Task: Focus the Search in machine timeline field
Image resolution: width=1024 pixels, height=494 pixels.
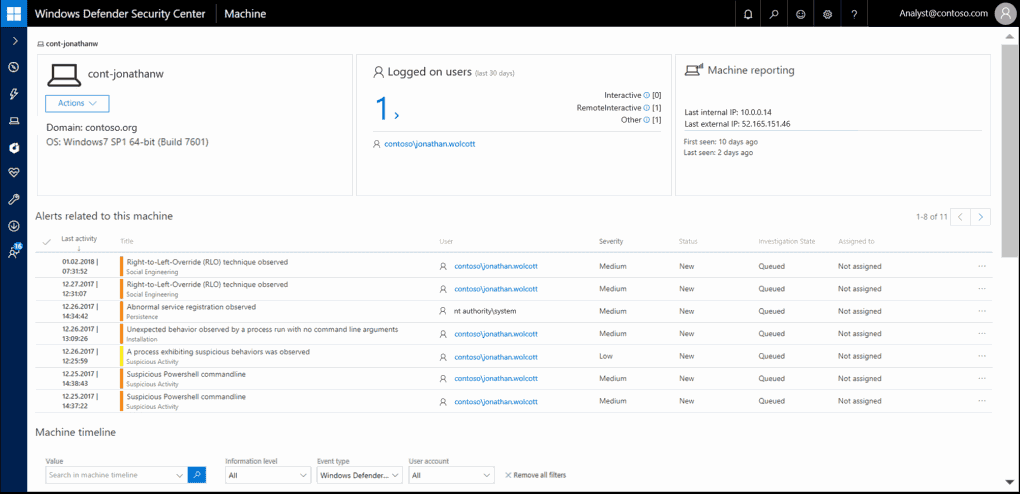Action: point(110,475)
